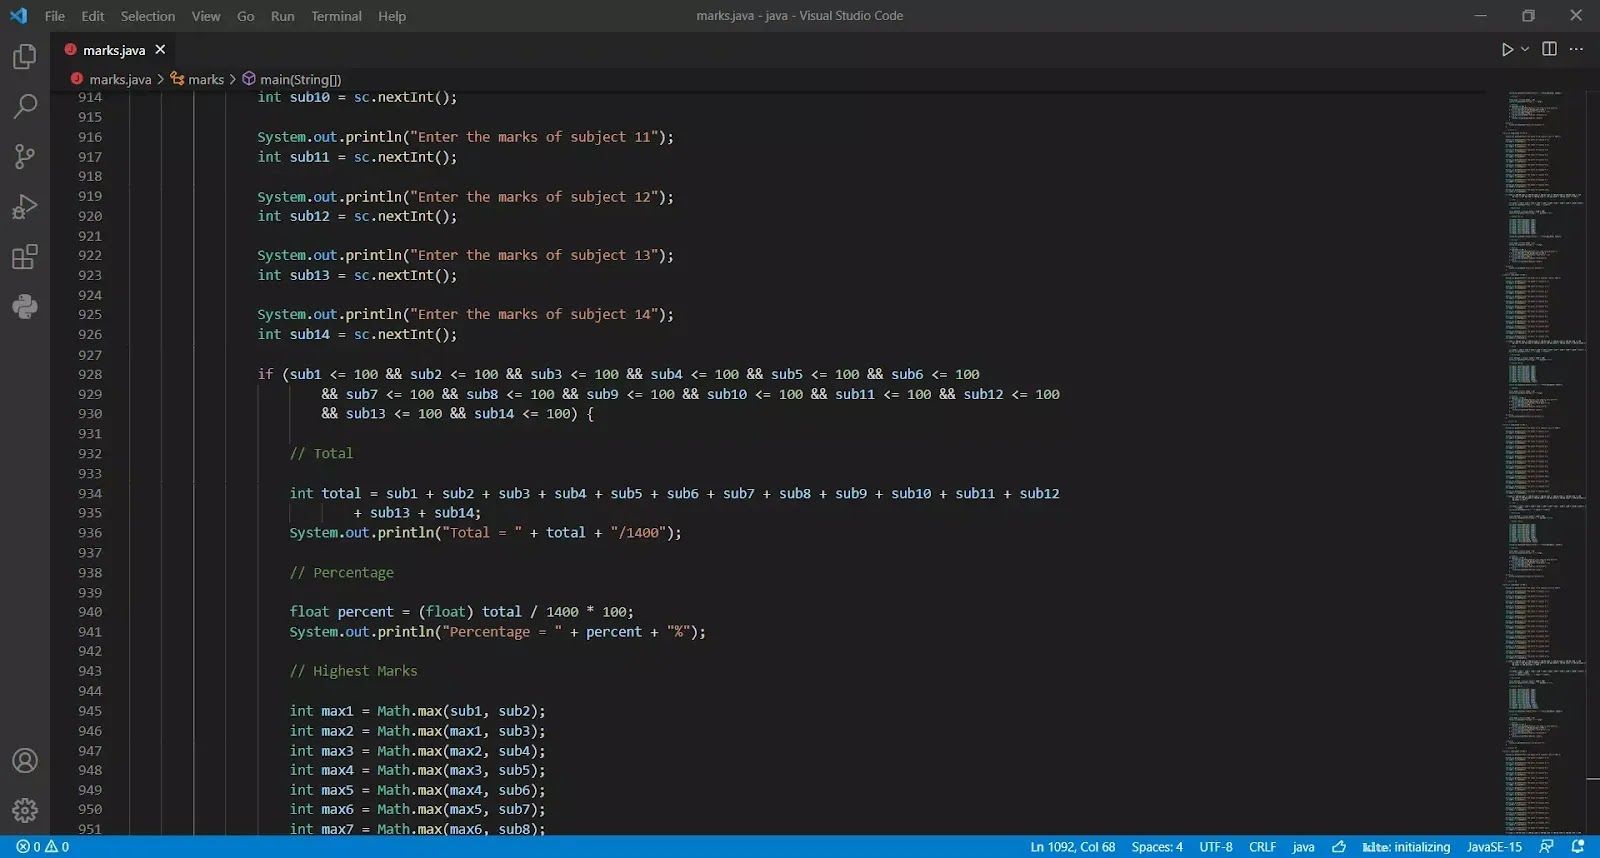1600x858 pixels.
Task: Open the Accounts menu icon
Action: (x=25, y=761)
